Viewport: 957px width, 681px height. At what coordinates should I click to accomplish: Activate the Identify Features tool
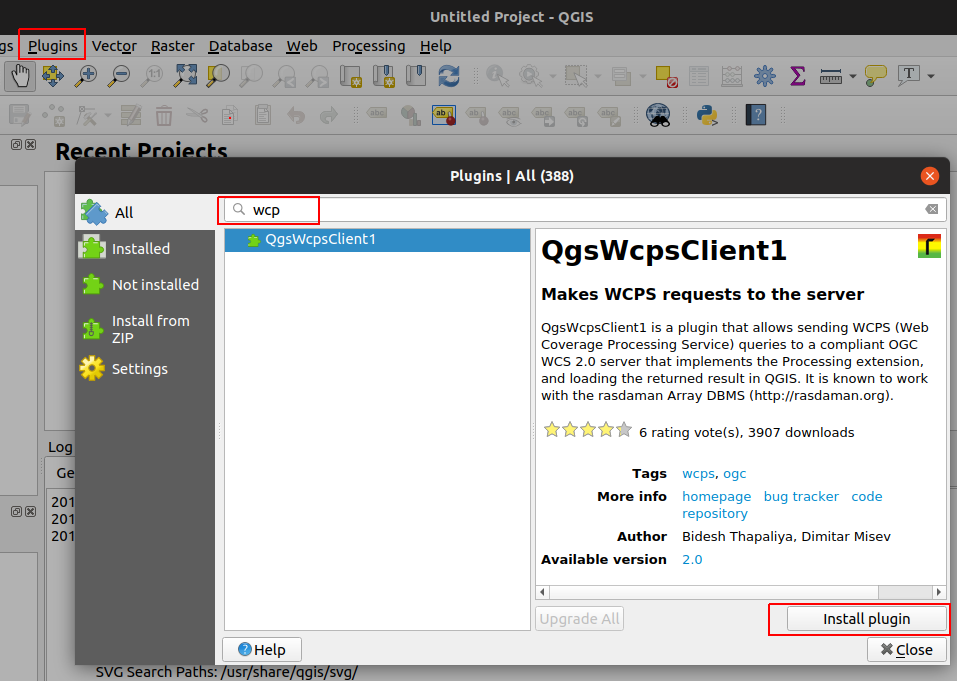pos(497,76)
